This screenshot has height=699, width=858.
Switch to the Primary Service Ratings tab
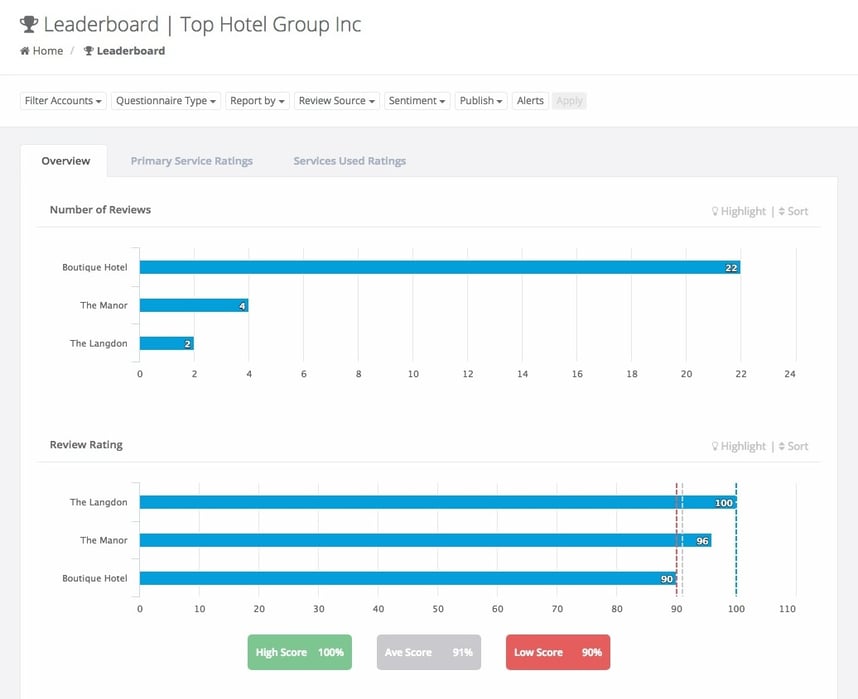pyautogui.click(x=191, y=160)
